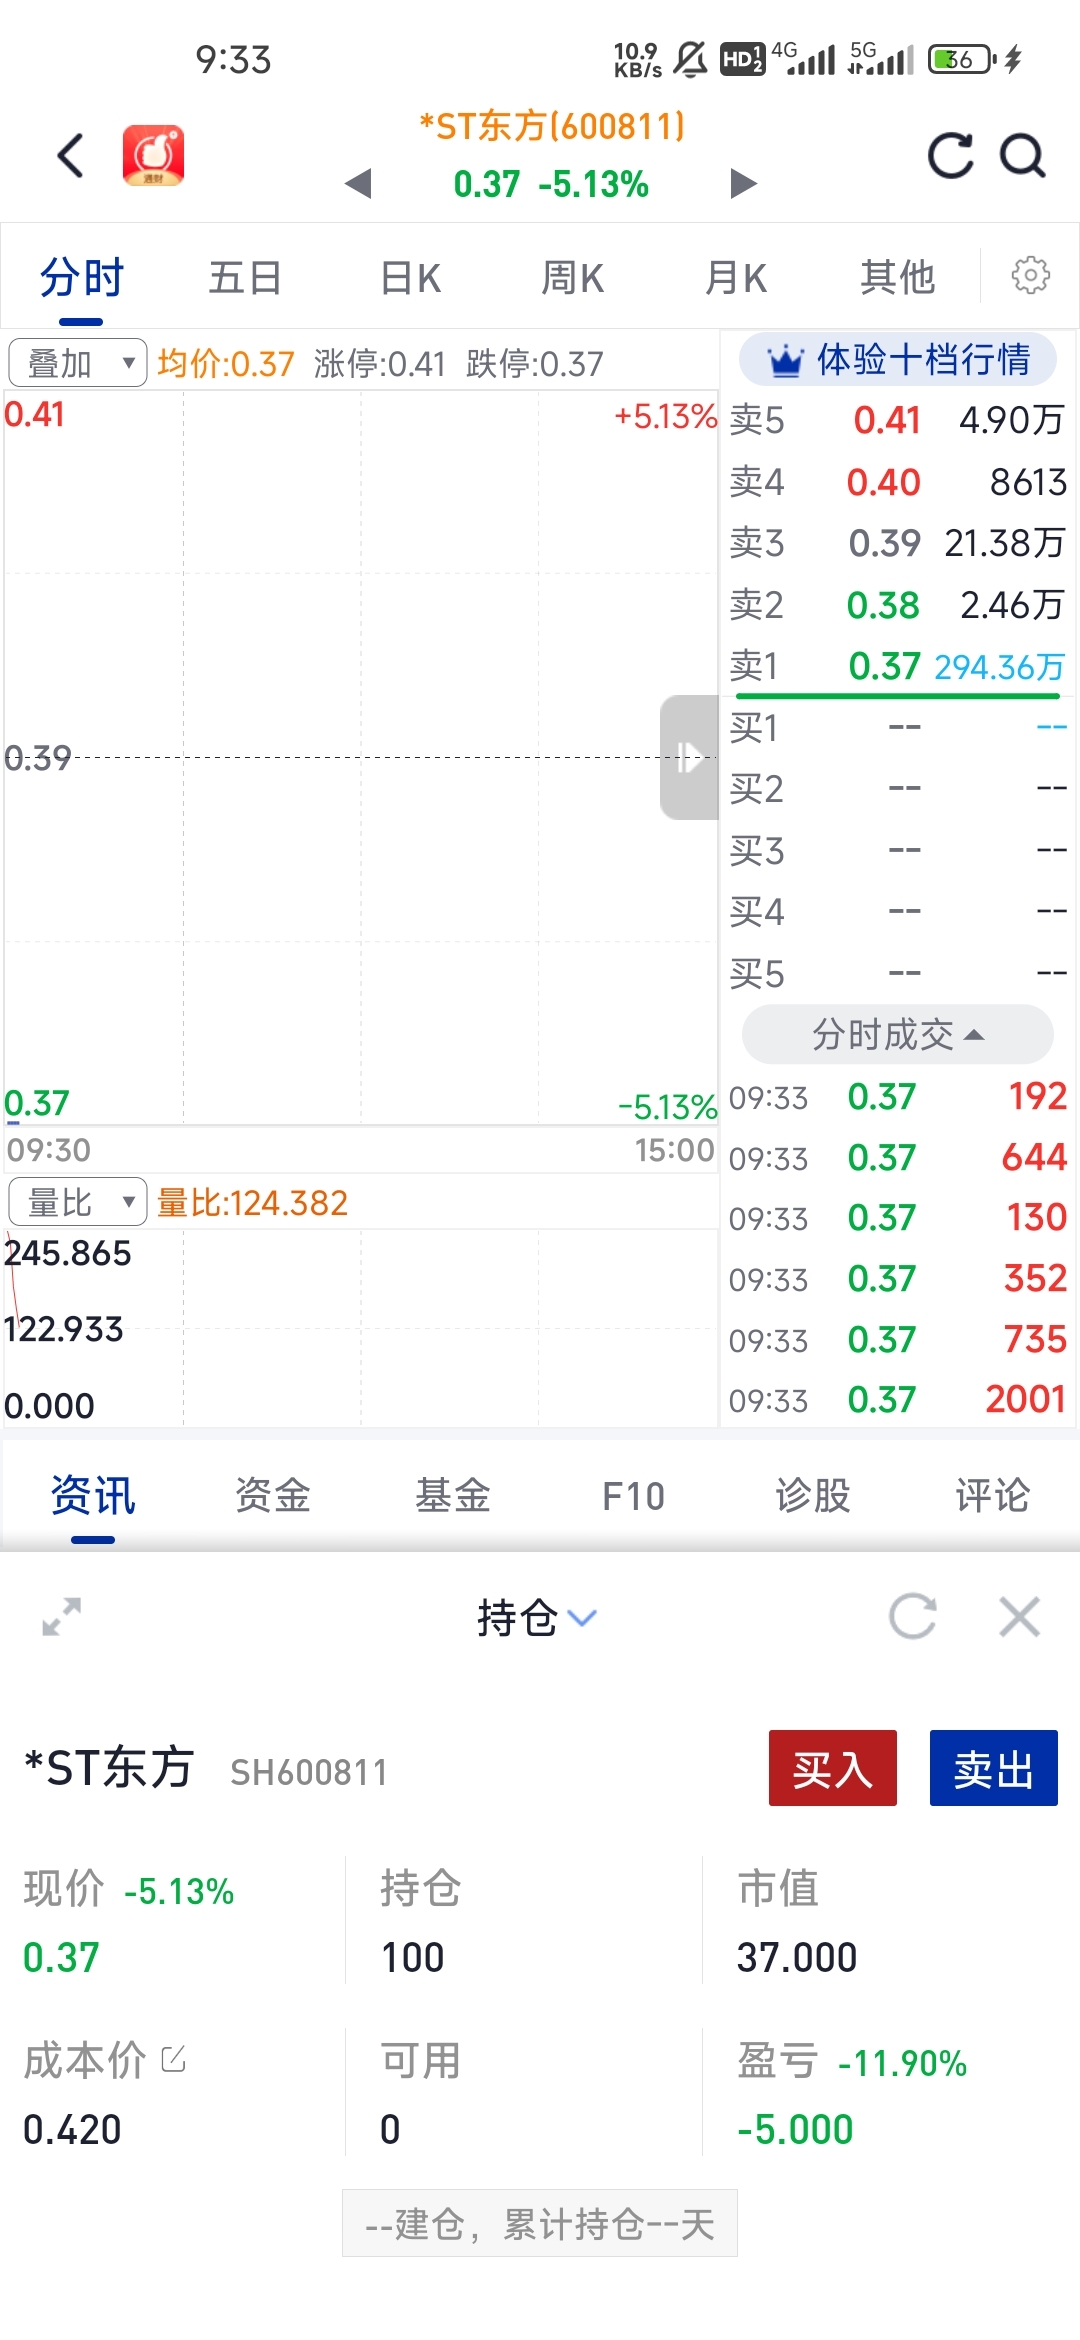Tap the back arrow icon
This screenshot has width=1080, height=2340.
click(x=71, y=156)
